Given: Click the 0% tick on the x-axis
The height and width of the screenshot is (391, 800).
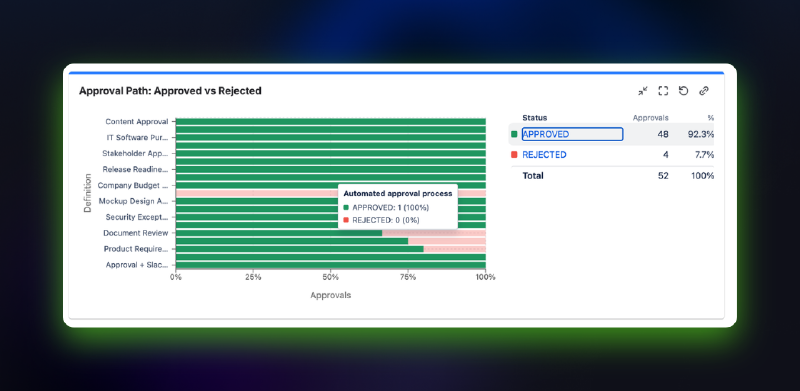Looking at the screenshot, I should [176, 277].
